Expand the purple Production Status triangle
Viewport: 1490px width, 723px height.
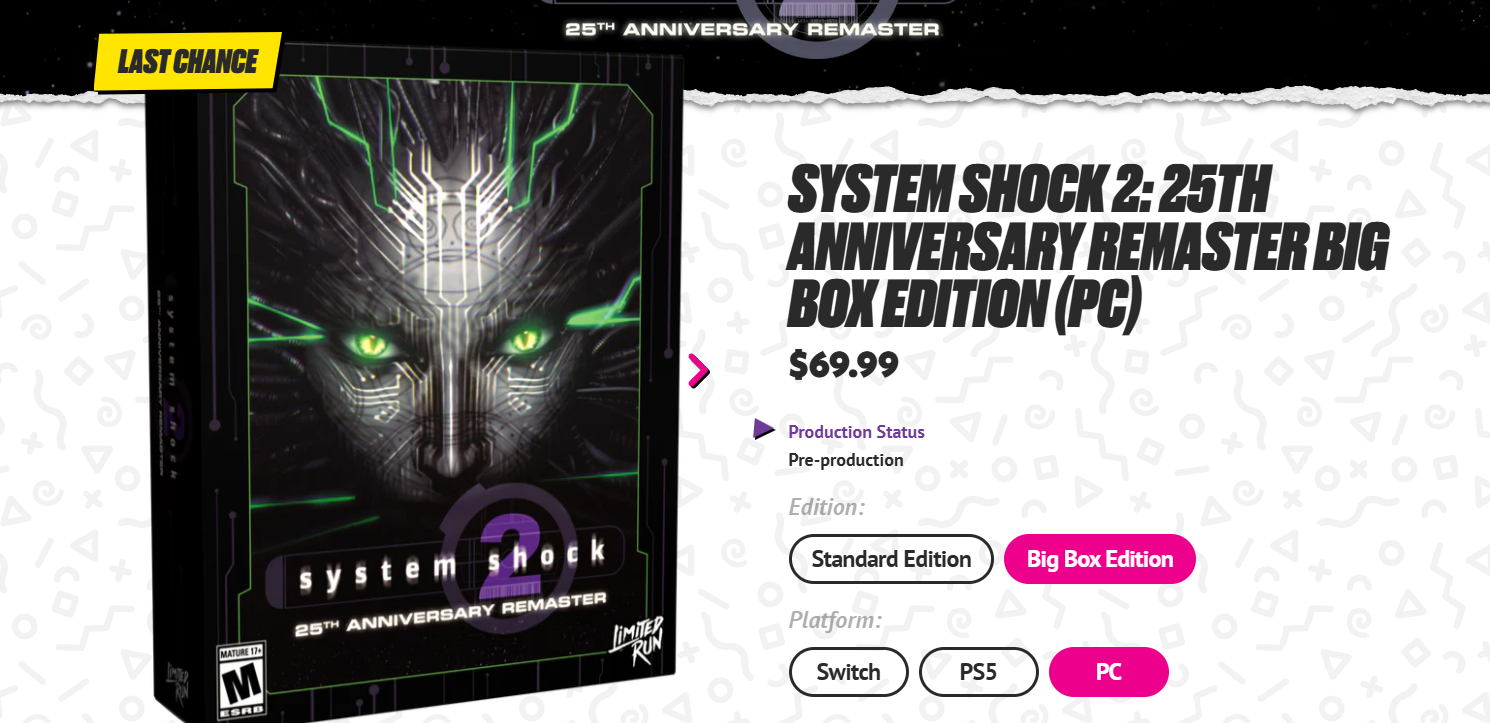pos(764,430)
